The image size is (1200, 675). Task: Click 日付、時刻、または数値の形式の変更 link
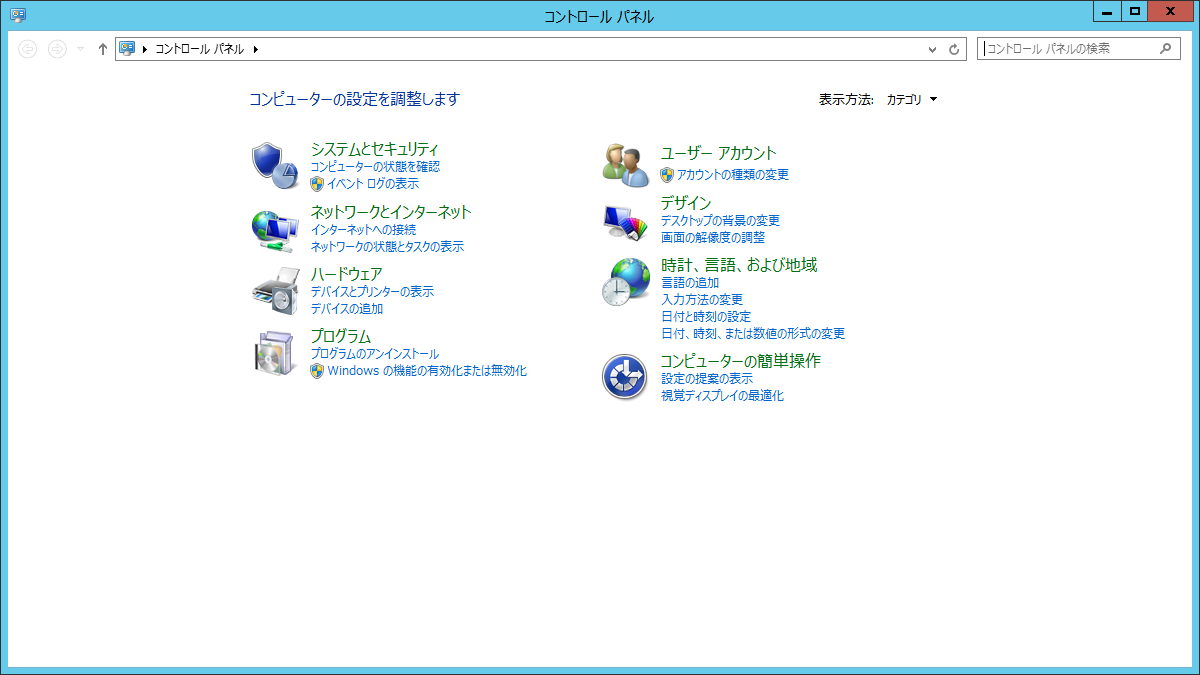(x=753, y=334)
